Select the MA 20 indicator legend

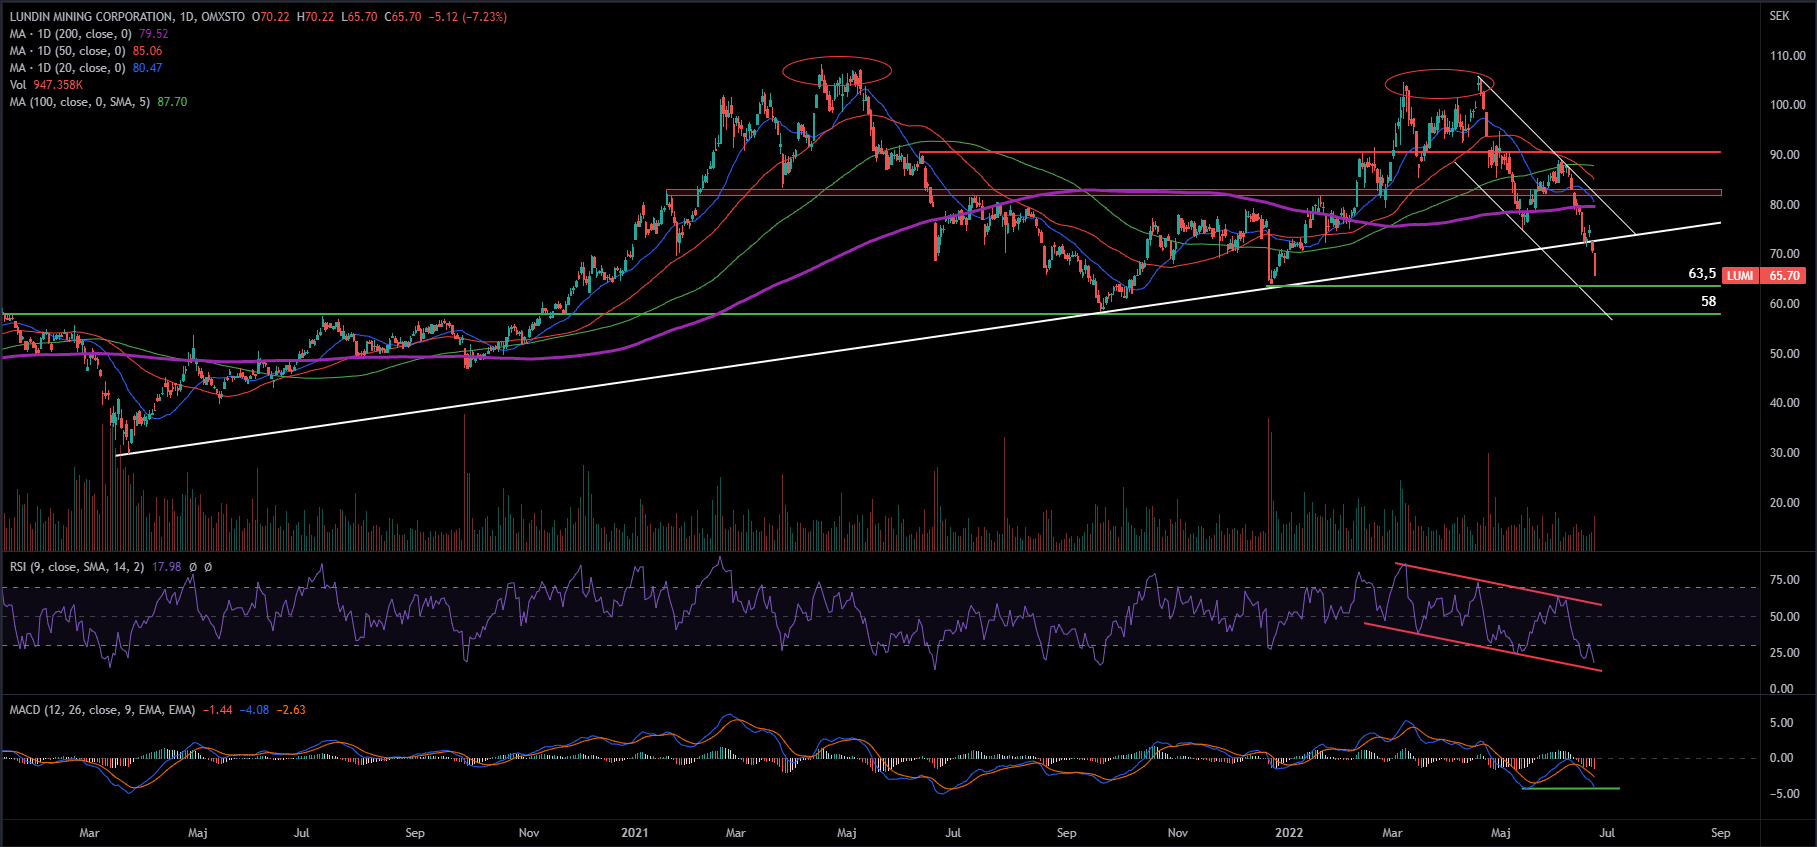67,68
